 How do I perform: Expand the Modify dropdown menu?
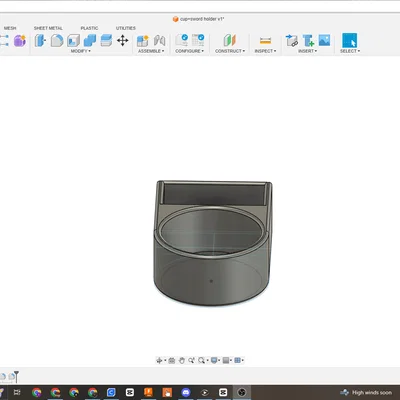[x=80, y=51]
